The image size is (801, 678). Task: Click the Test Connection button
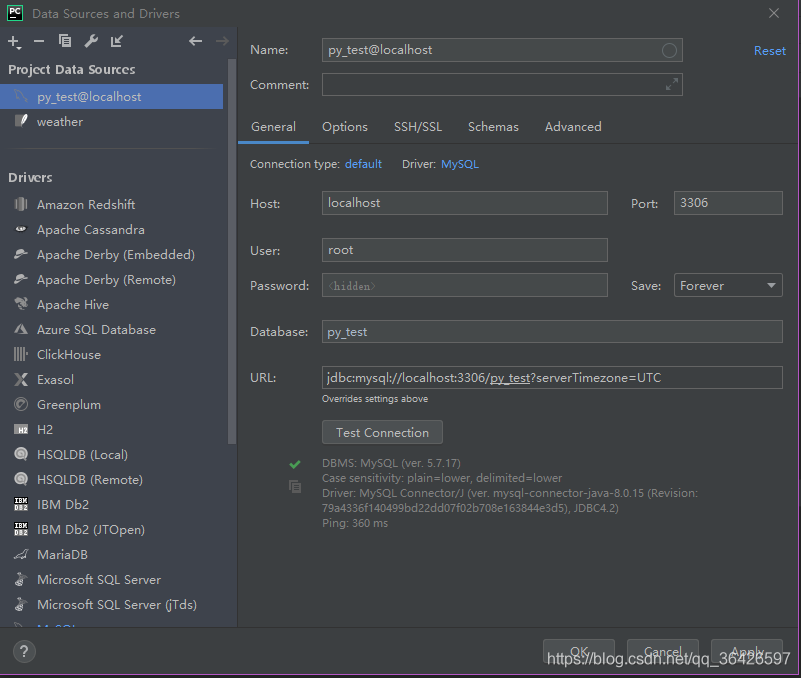point(382,432)
